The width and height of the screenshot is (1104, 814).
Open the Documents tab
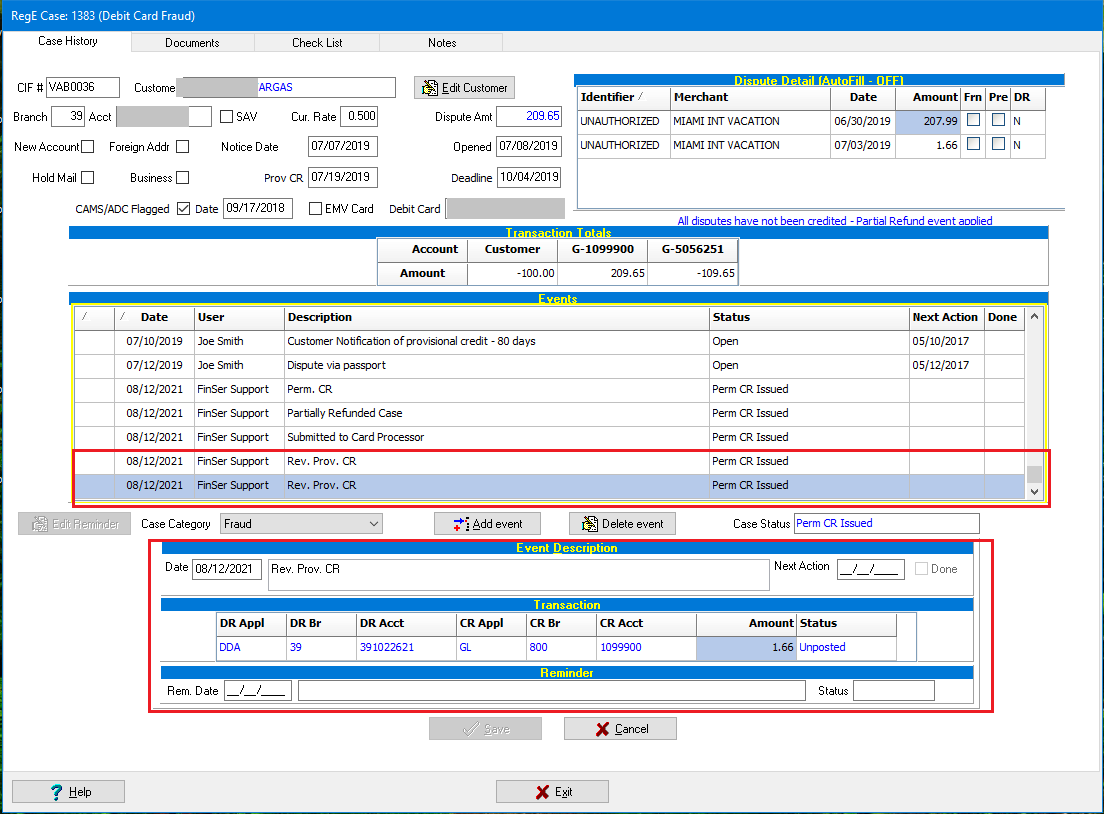tap(192, 43)
